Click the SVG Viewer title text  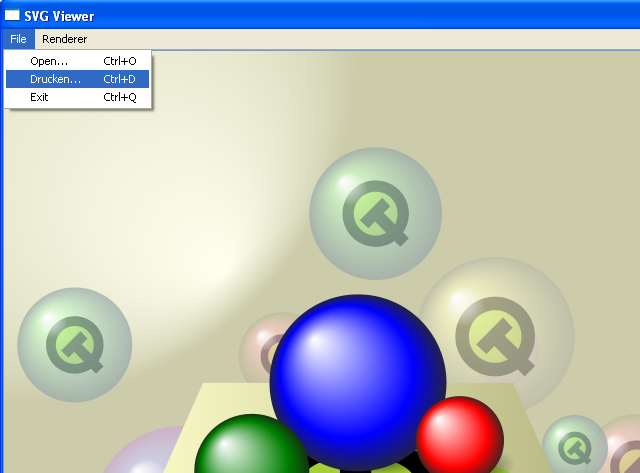(x=59, y=16)
